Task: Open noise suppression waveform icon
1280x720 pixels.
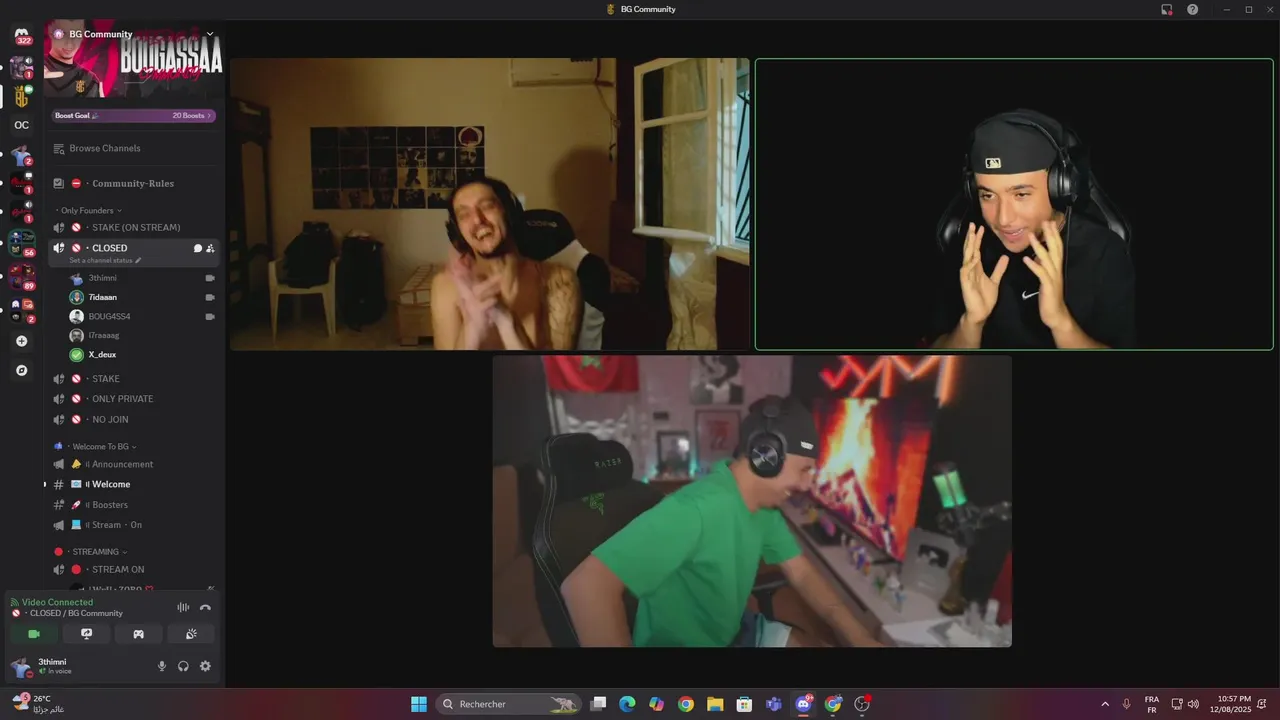Action: point(183,607)
